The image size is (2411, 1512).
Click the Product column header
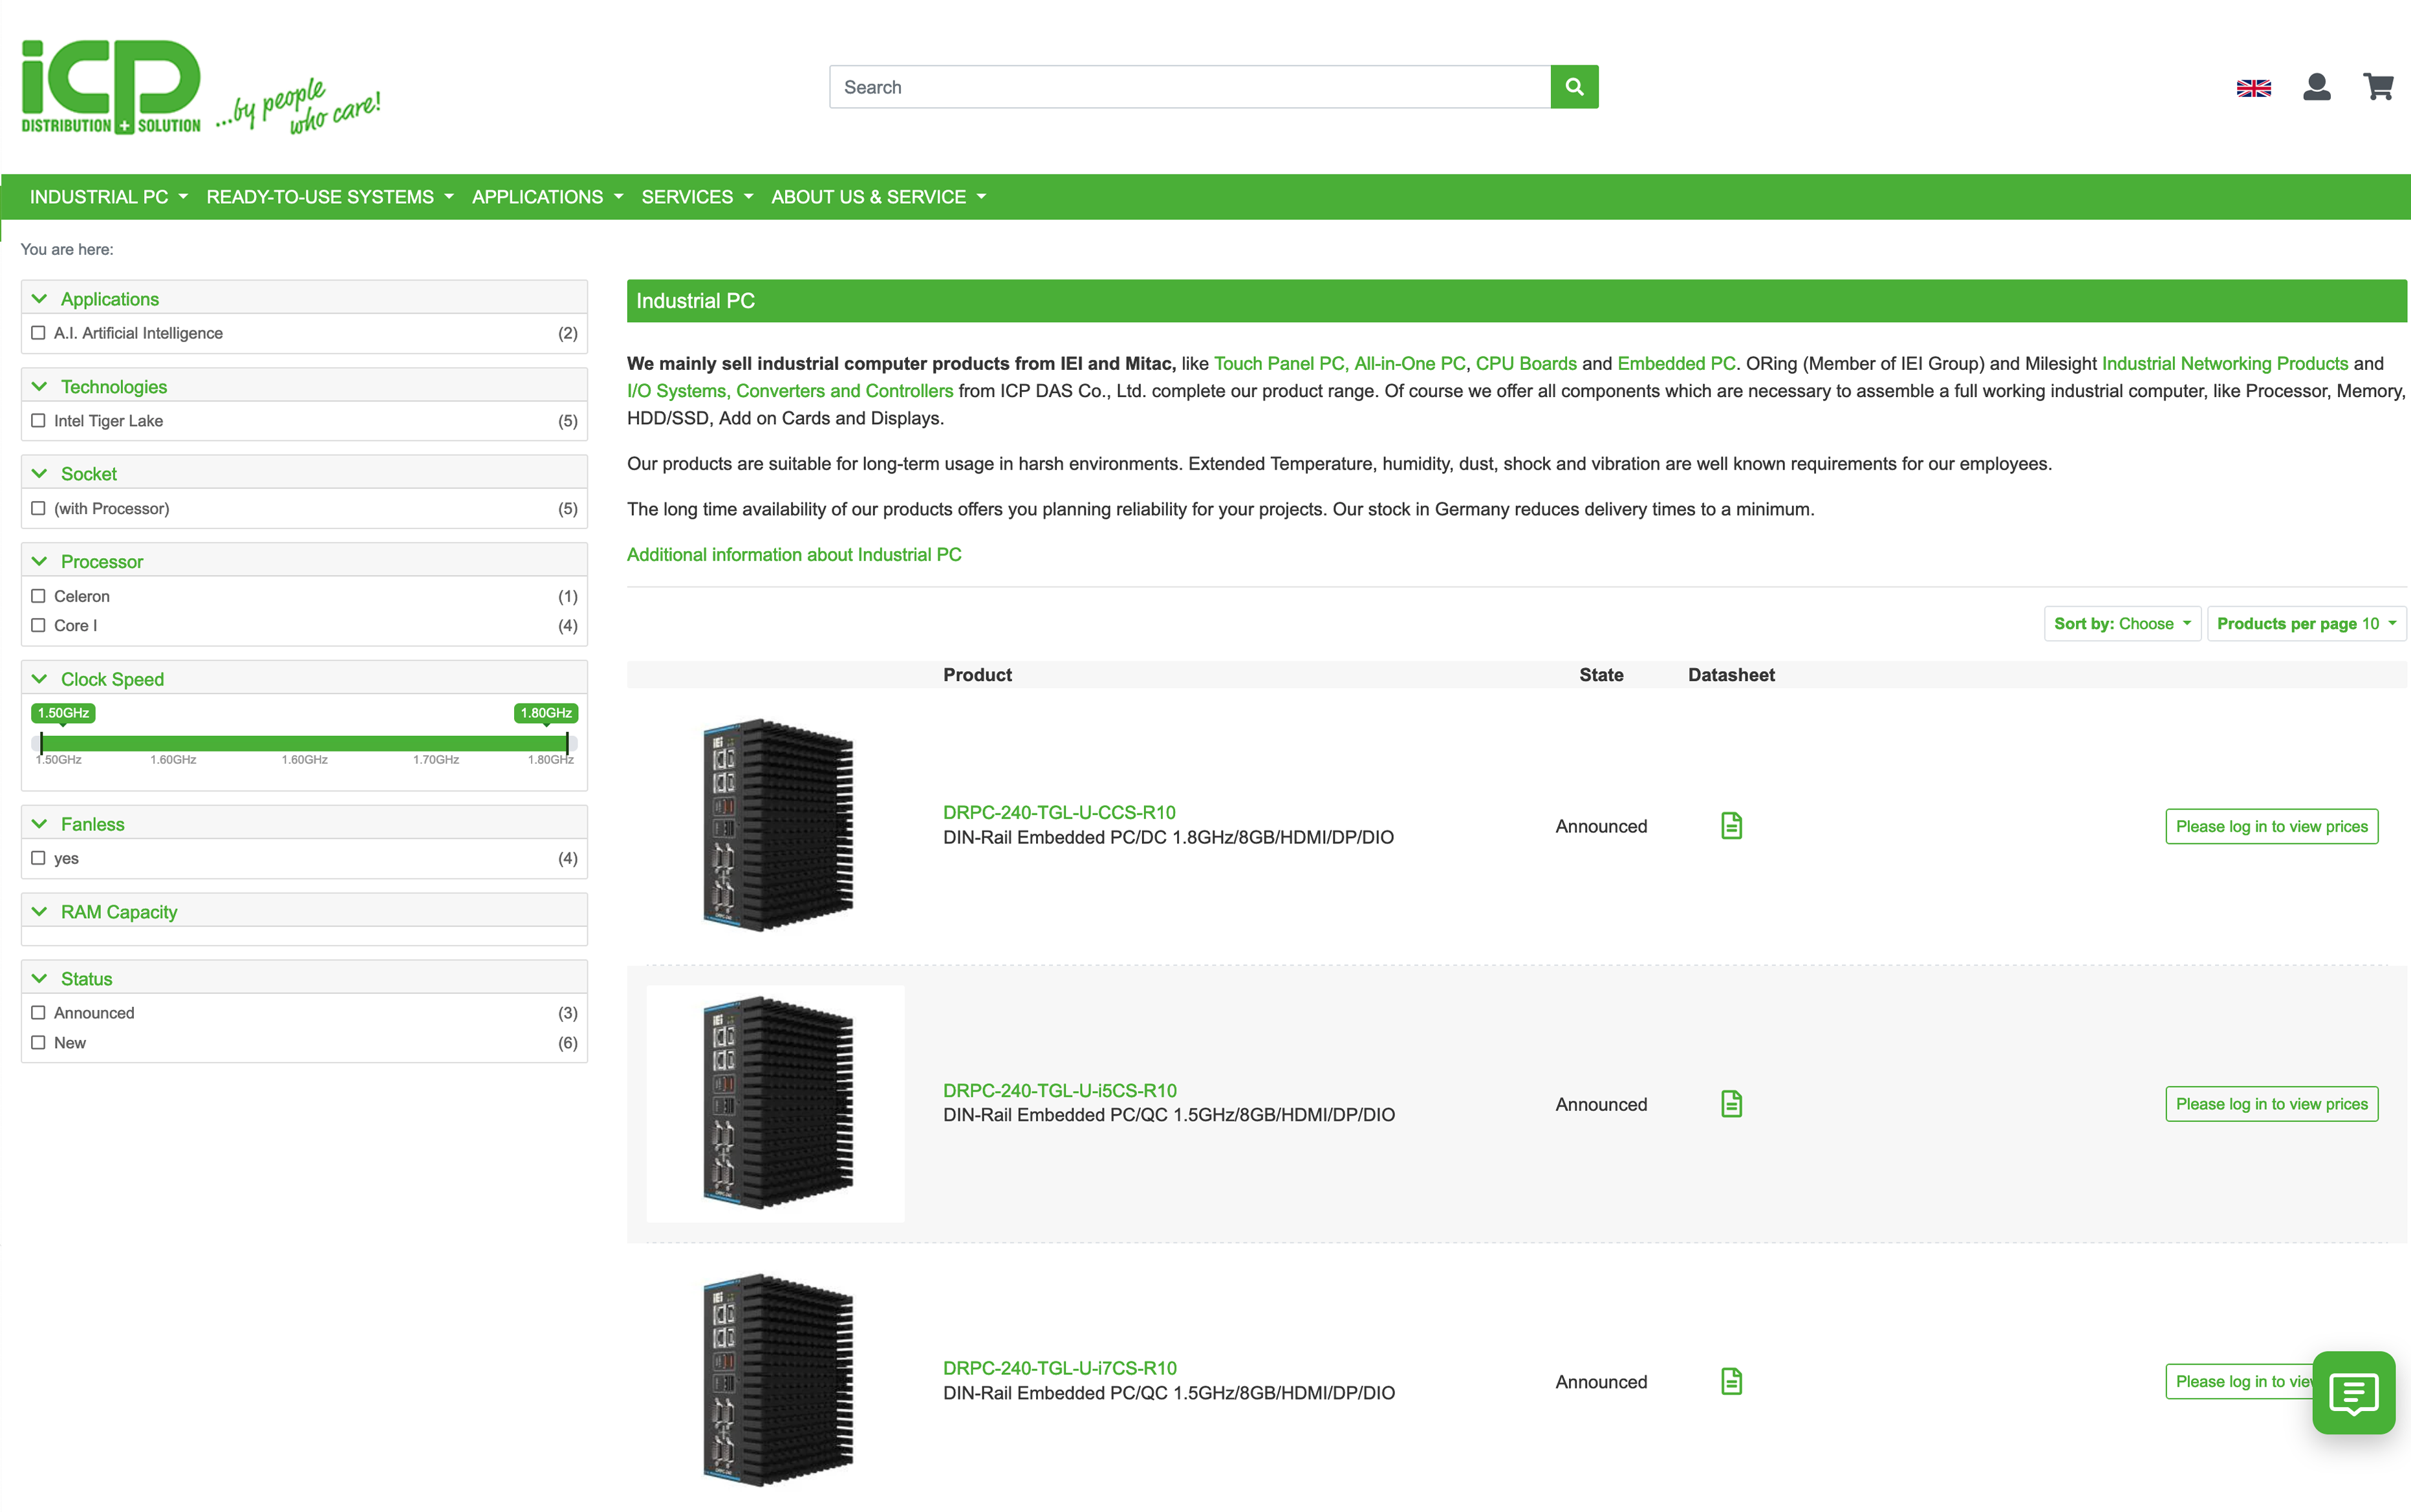(977, 675)
